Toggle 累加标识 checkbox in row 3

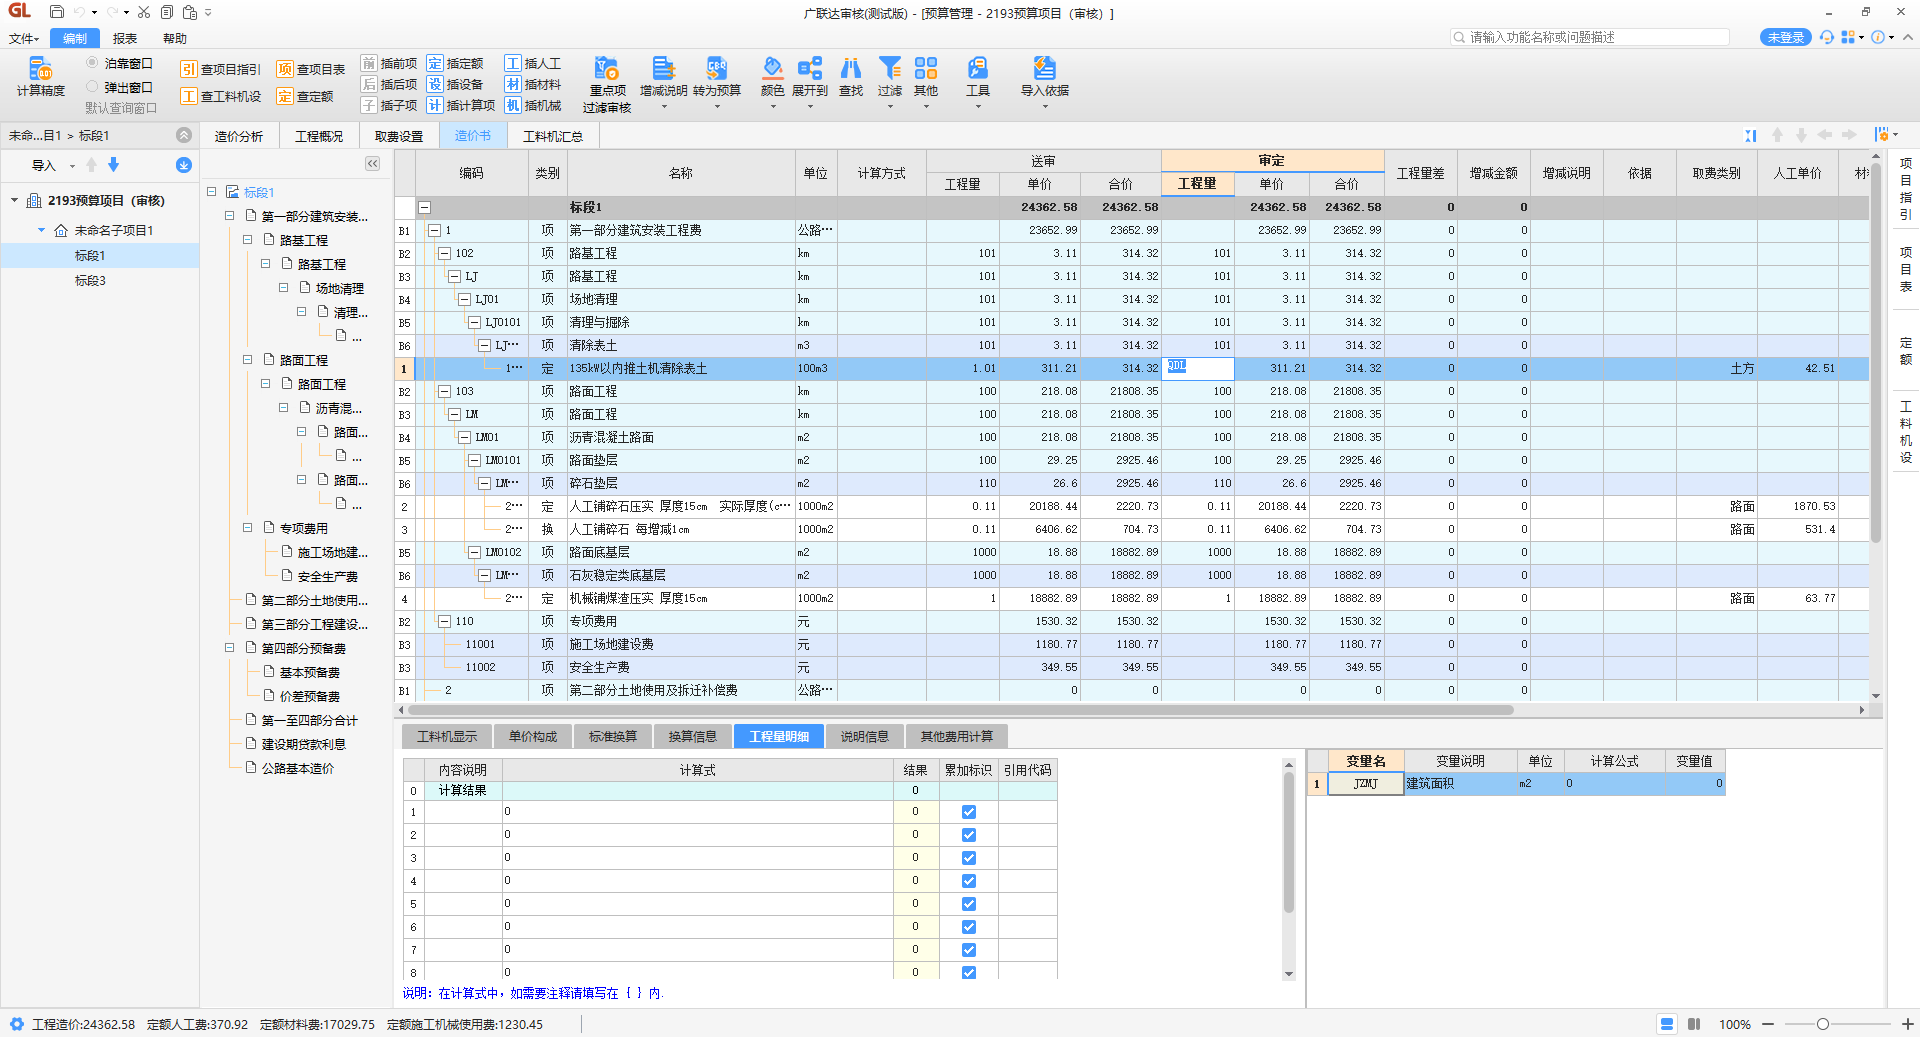tap(968, 858)
